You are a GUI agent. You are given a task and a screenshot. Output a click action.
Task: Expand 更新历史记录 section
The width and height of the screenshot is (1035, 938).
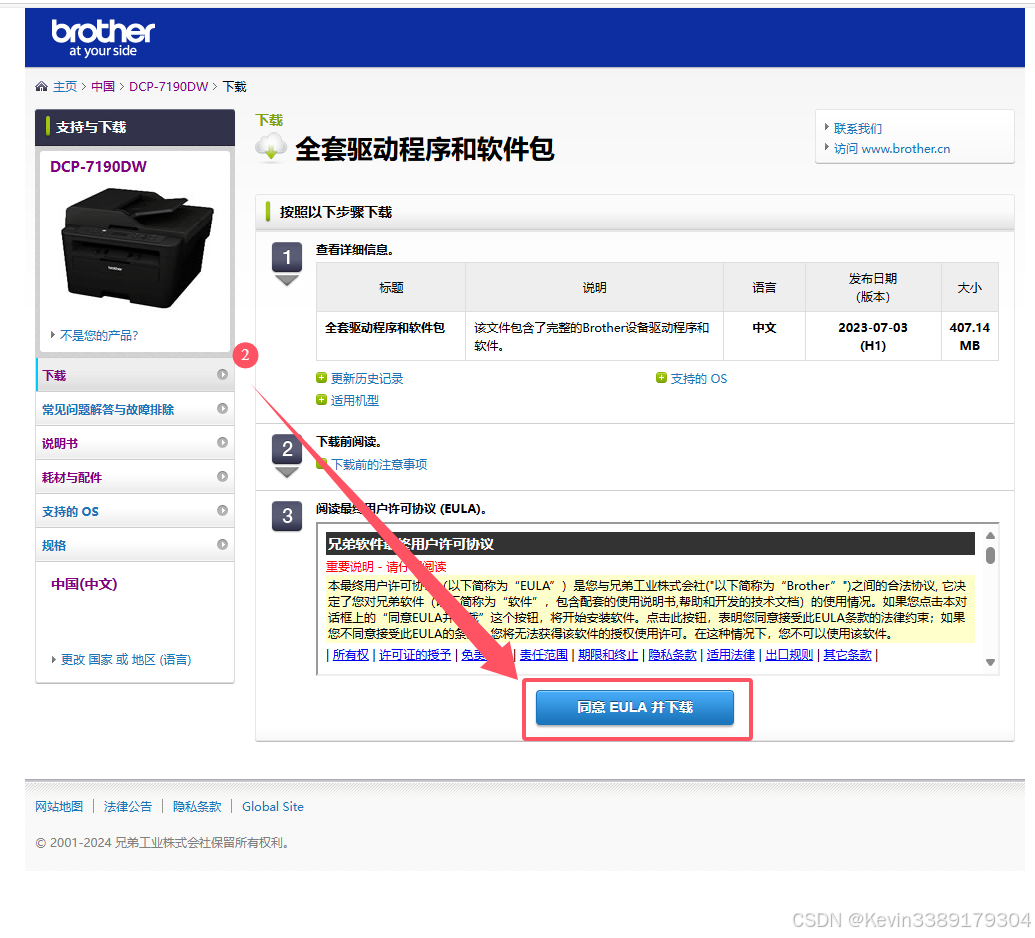pyautogui.click(x=366, y=379)
